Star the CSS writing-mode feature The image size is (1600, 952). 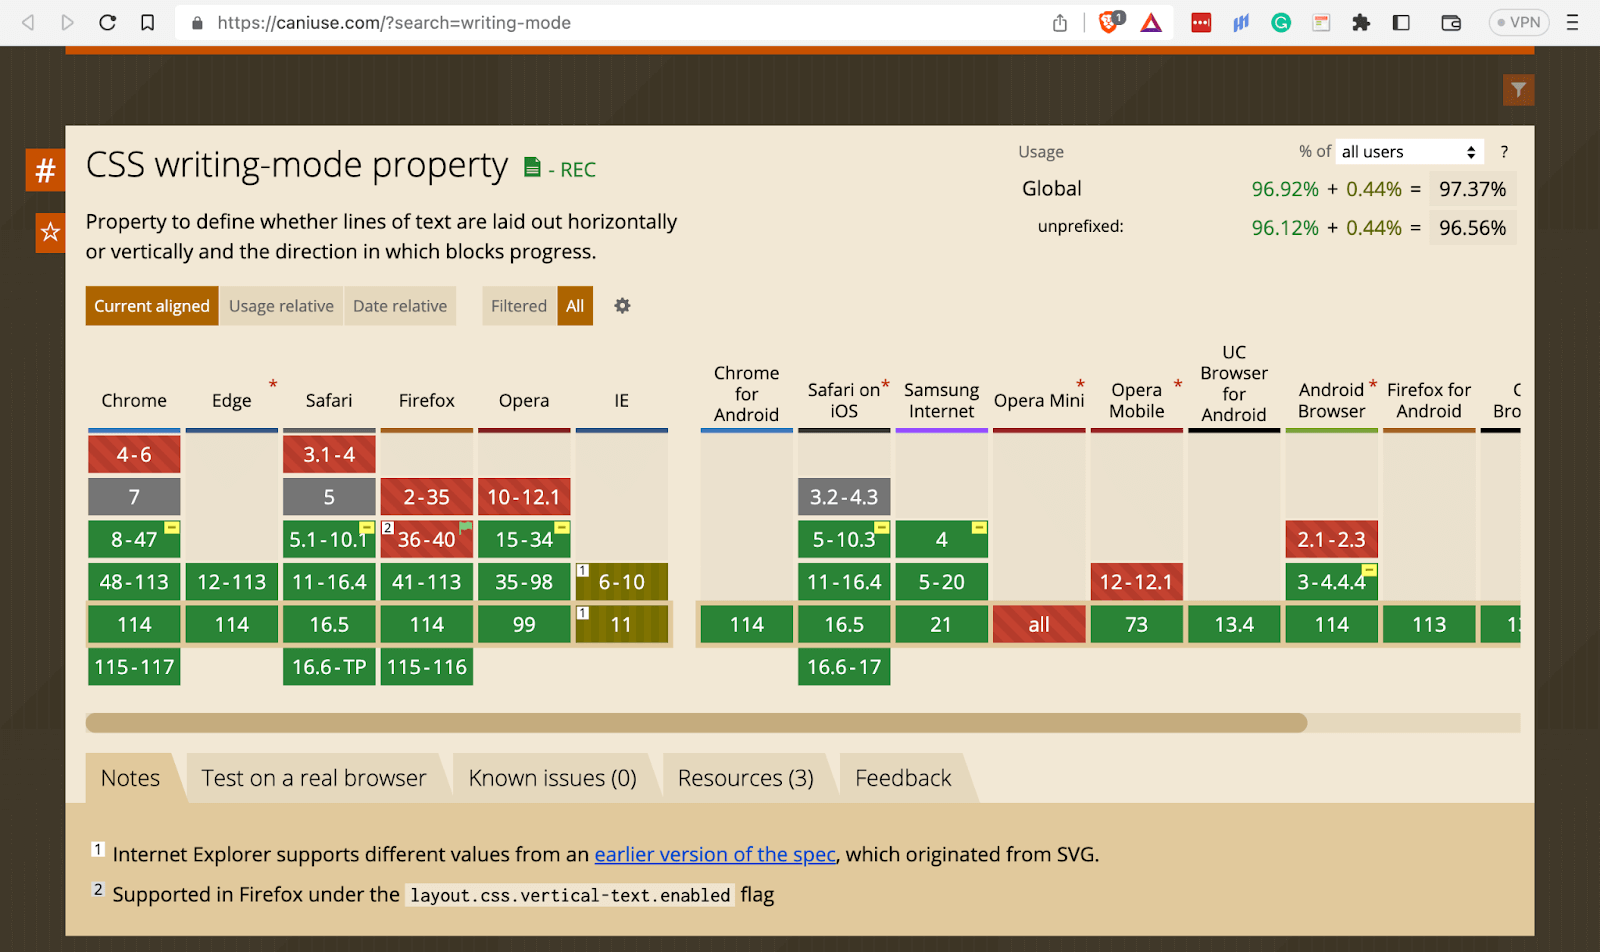coord(50,233)
